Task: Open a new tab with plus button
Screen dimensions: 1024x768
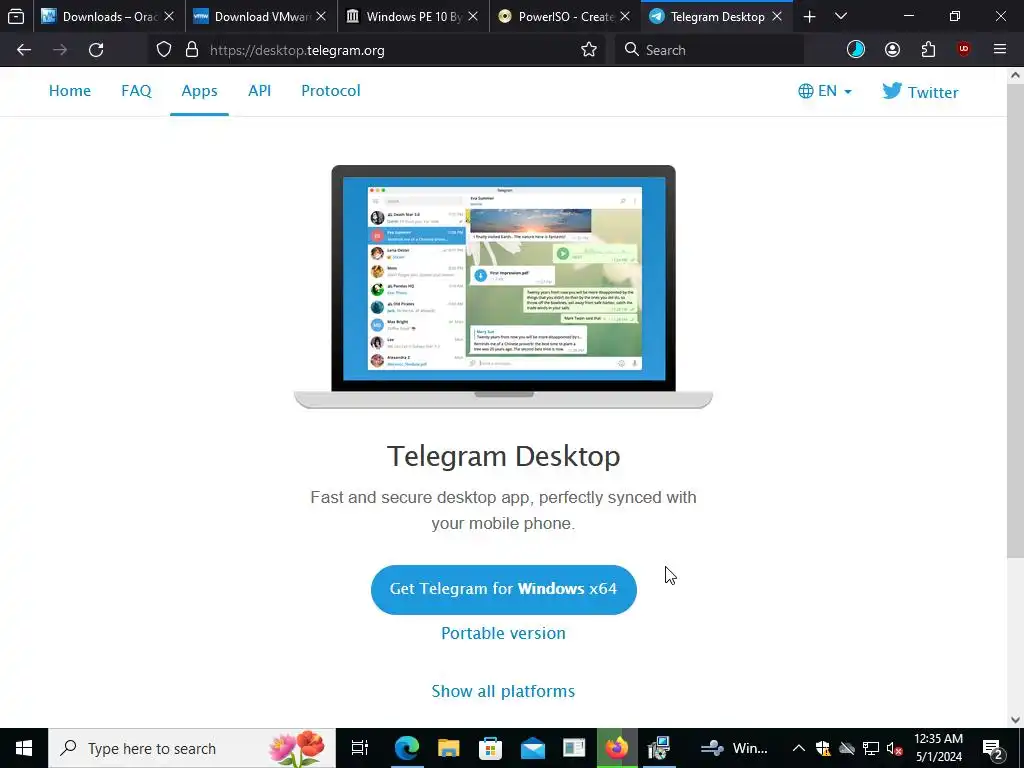Action: [x=809, y=16]
